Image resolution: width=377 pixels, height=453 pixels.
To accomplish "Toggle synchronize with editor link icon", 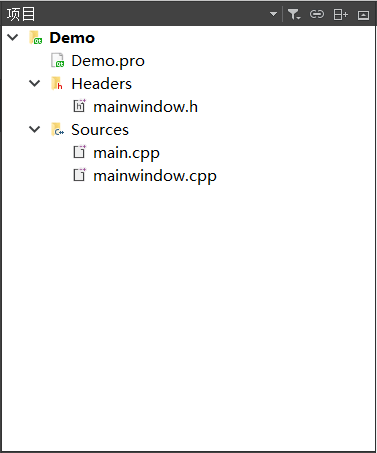I will point(317,14).
